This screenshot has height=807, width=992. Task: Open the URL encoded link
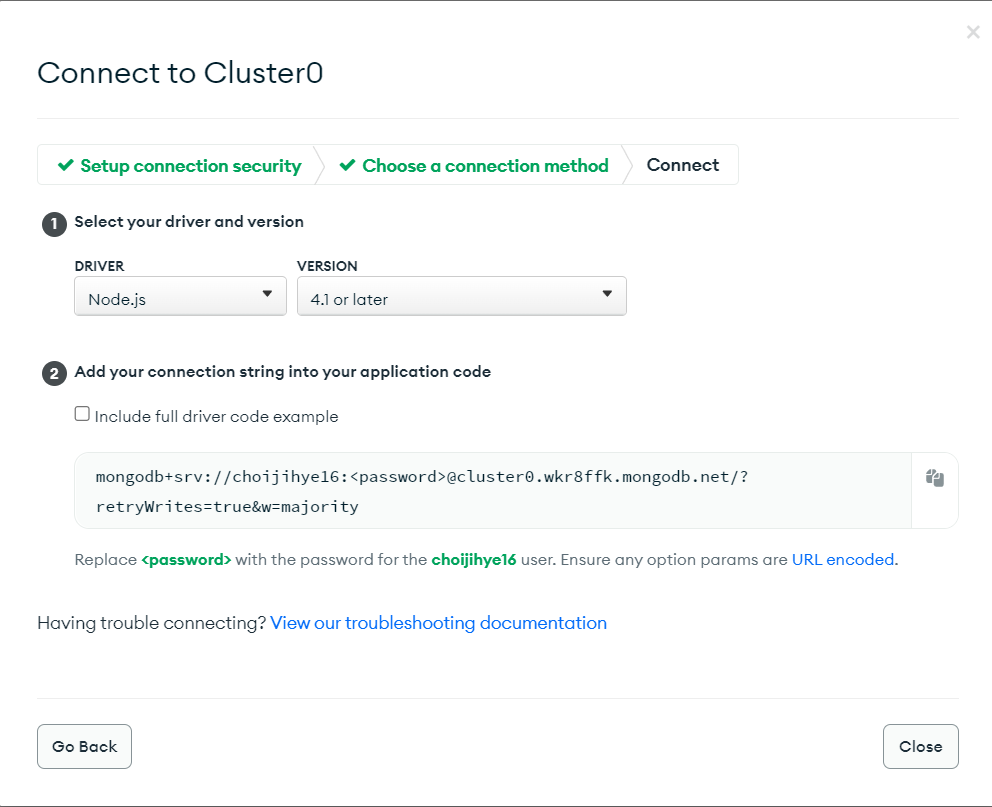coord(843,560)
